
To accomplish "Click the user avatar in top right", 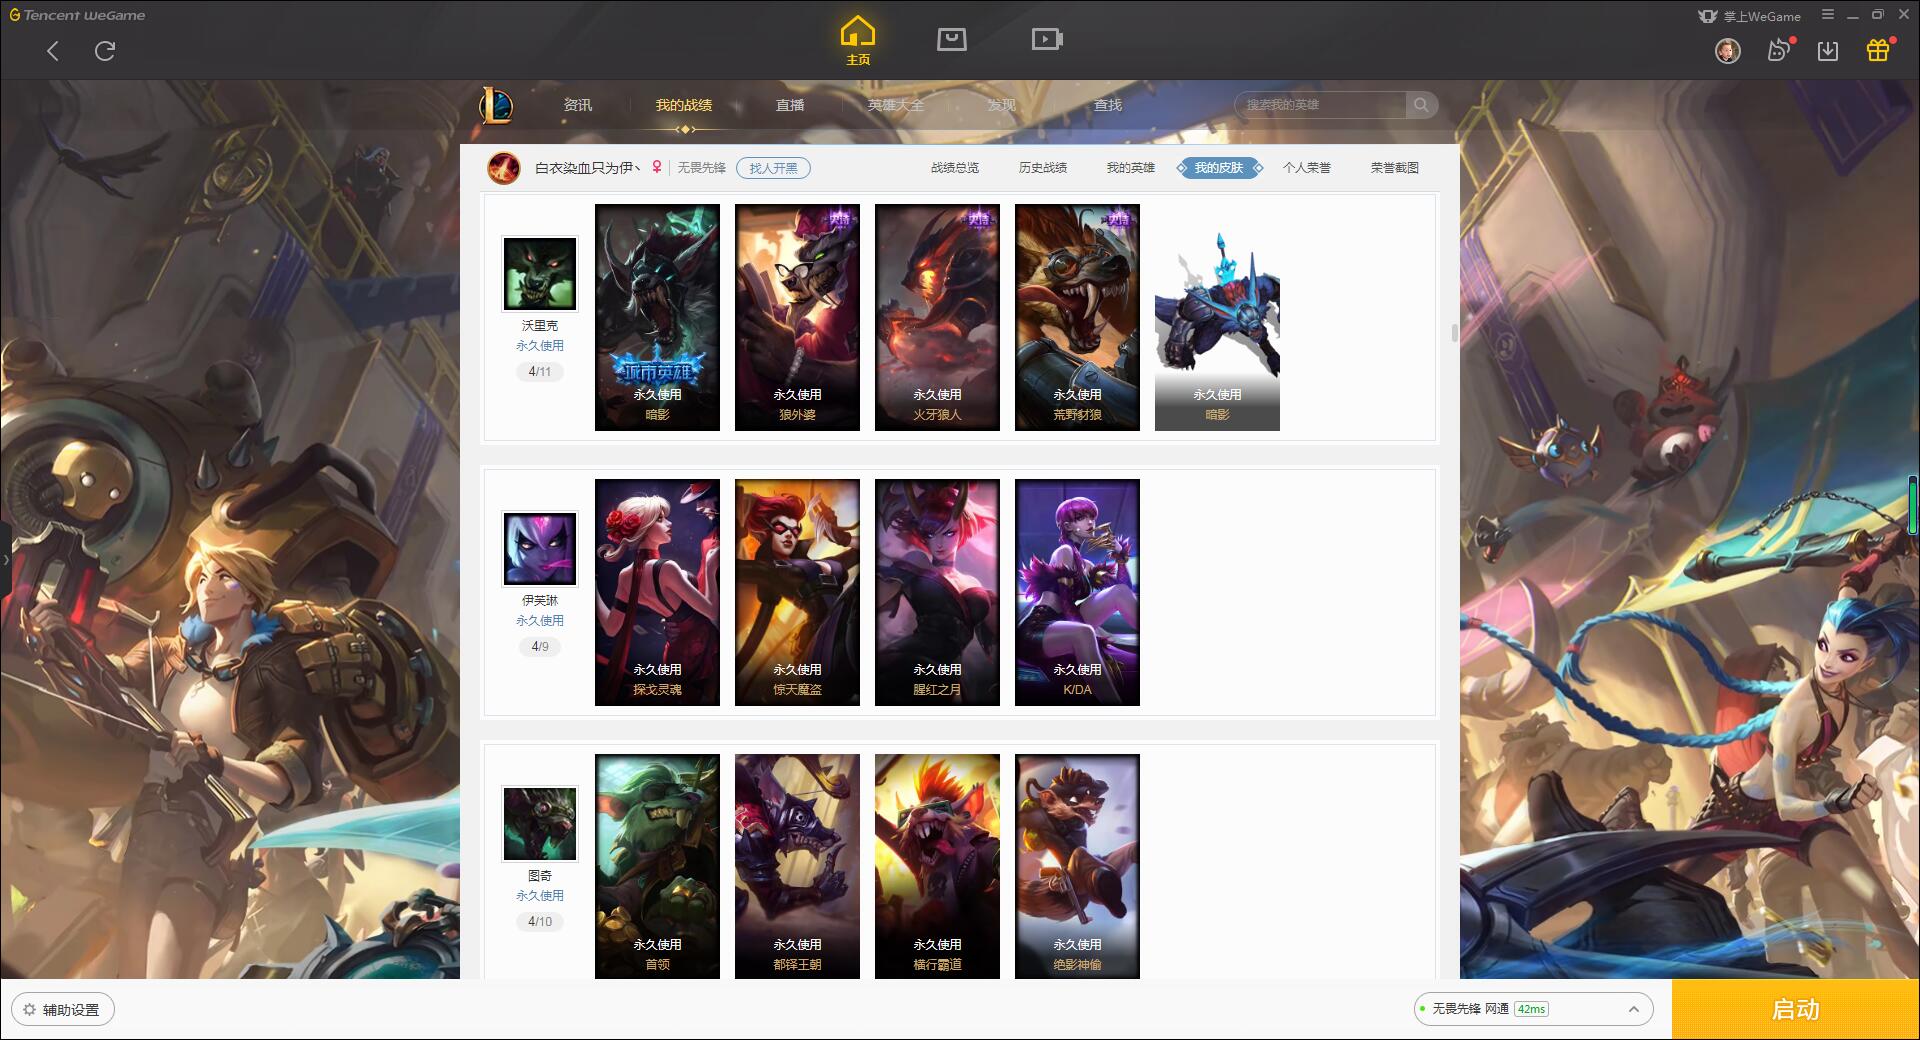I will pyautogui.click(x=1727, y=50).
